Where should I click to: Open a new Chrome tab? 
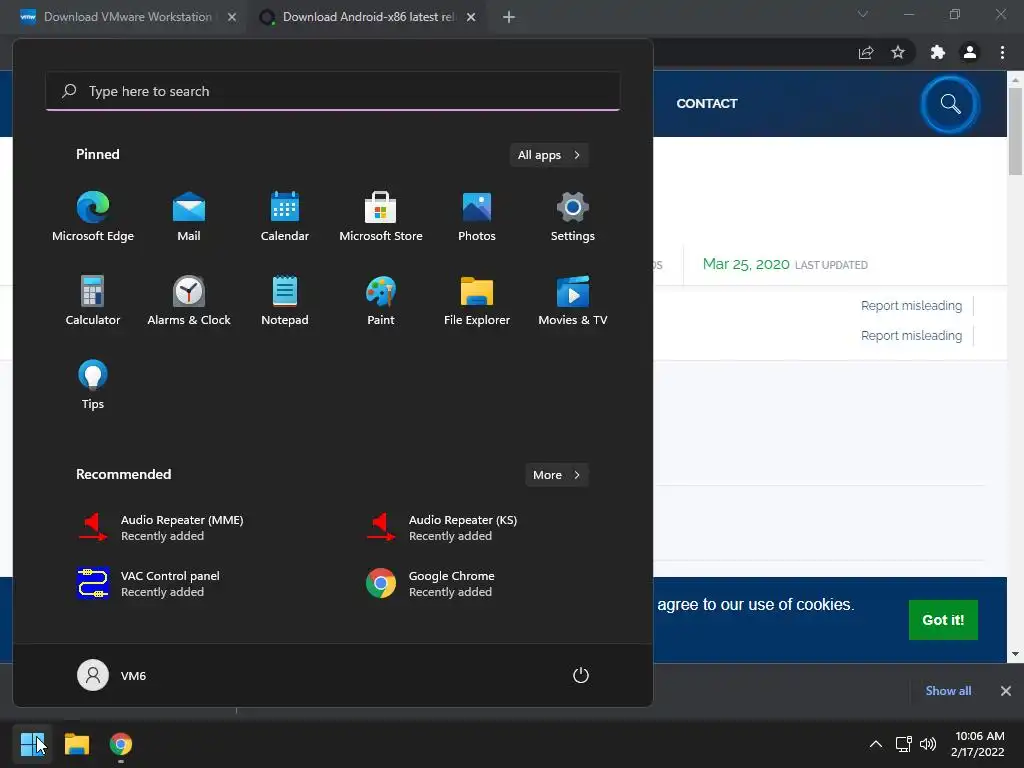click(x=509, y=17)
